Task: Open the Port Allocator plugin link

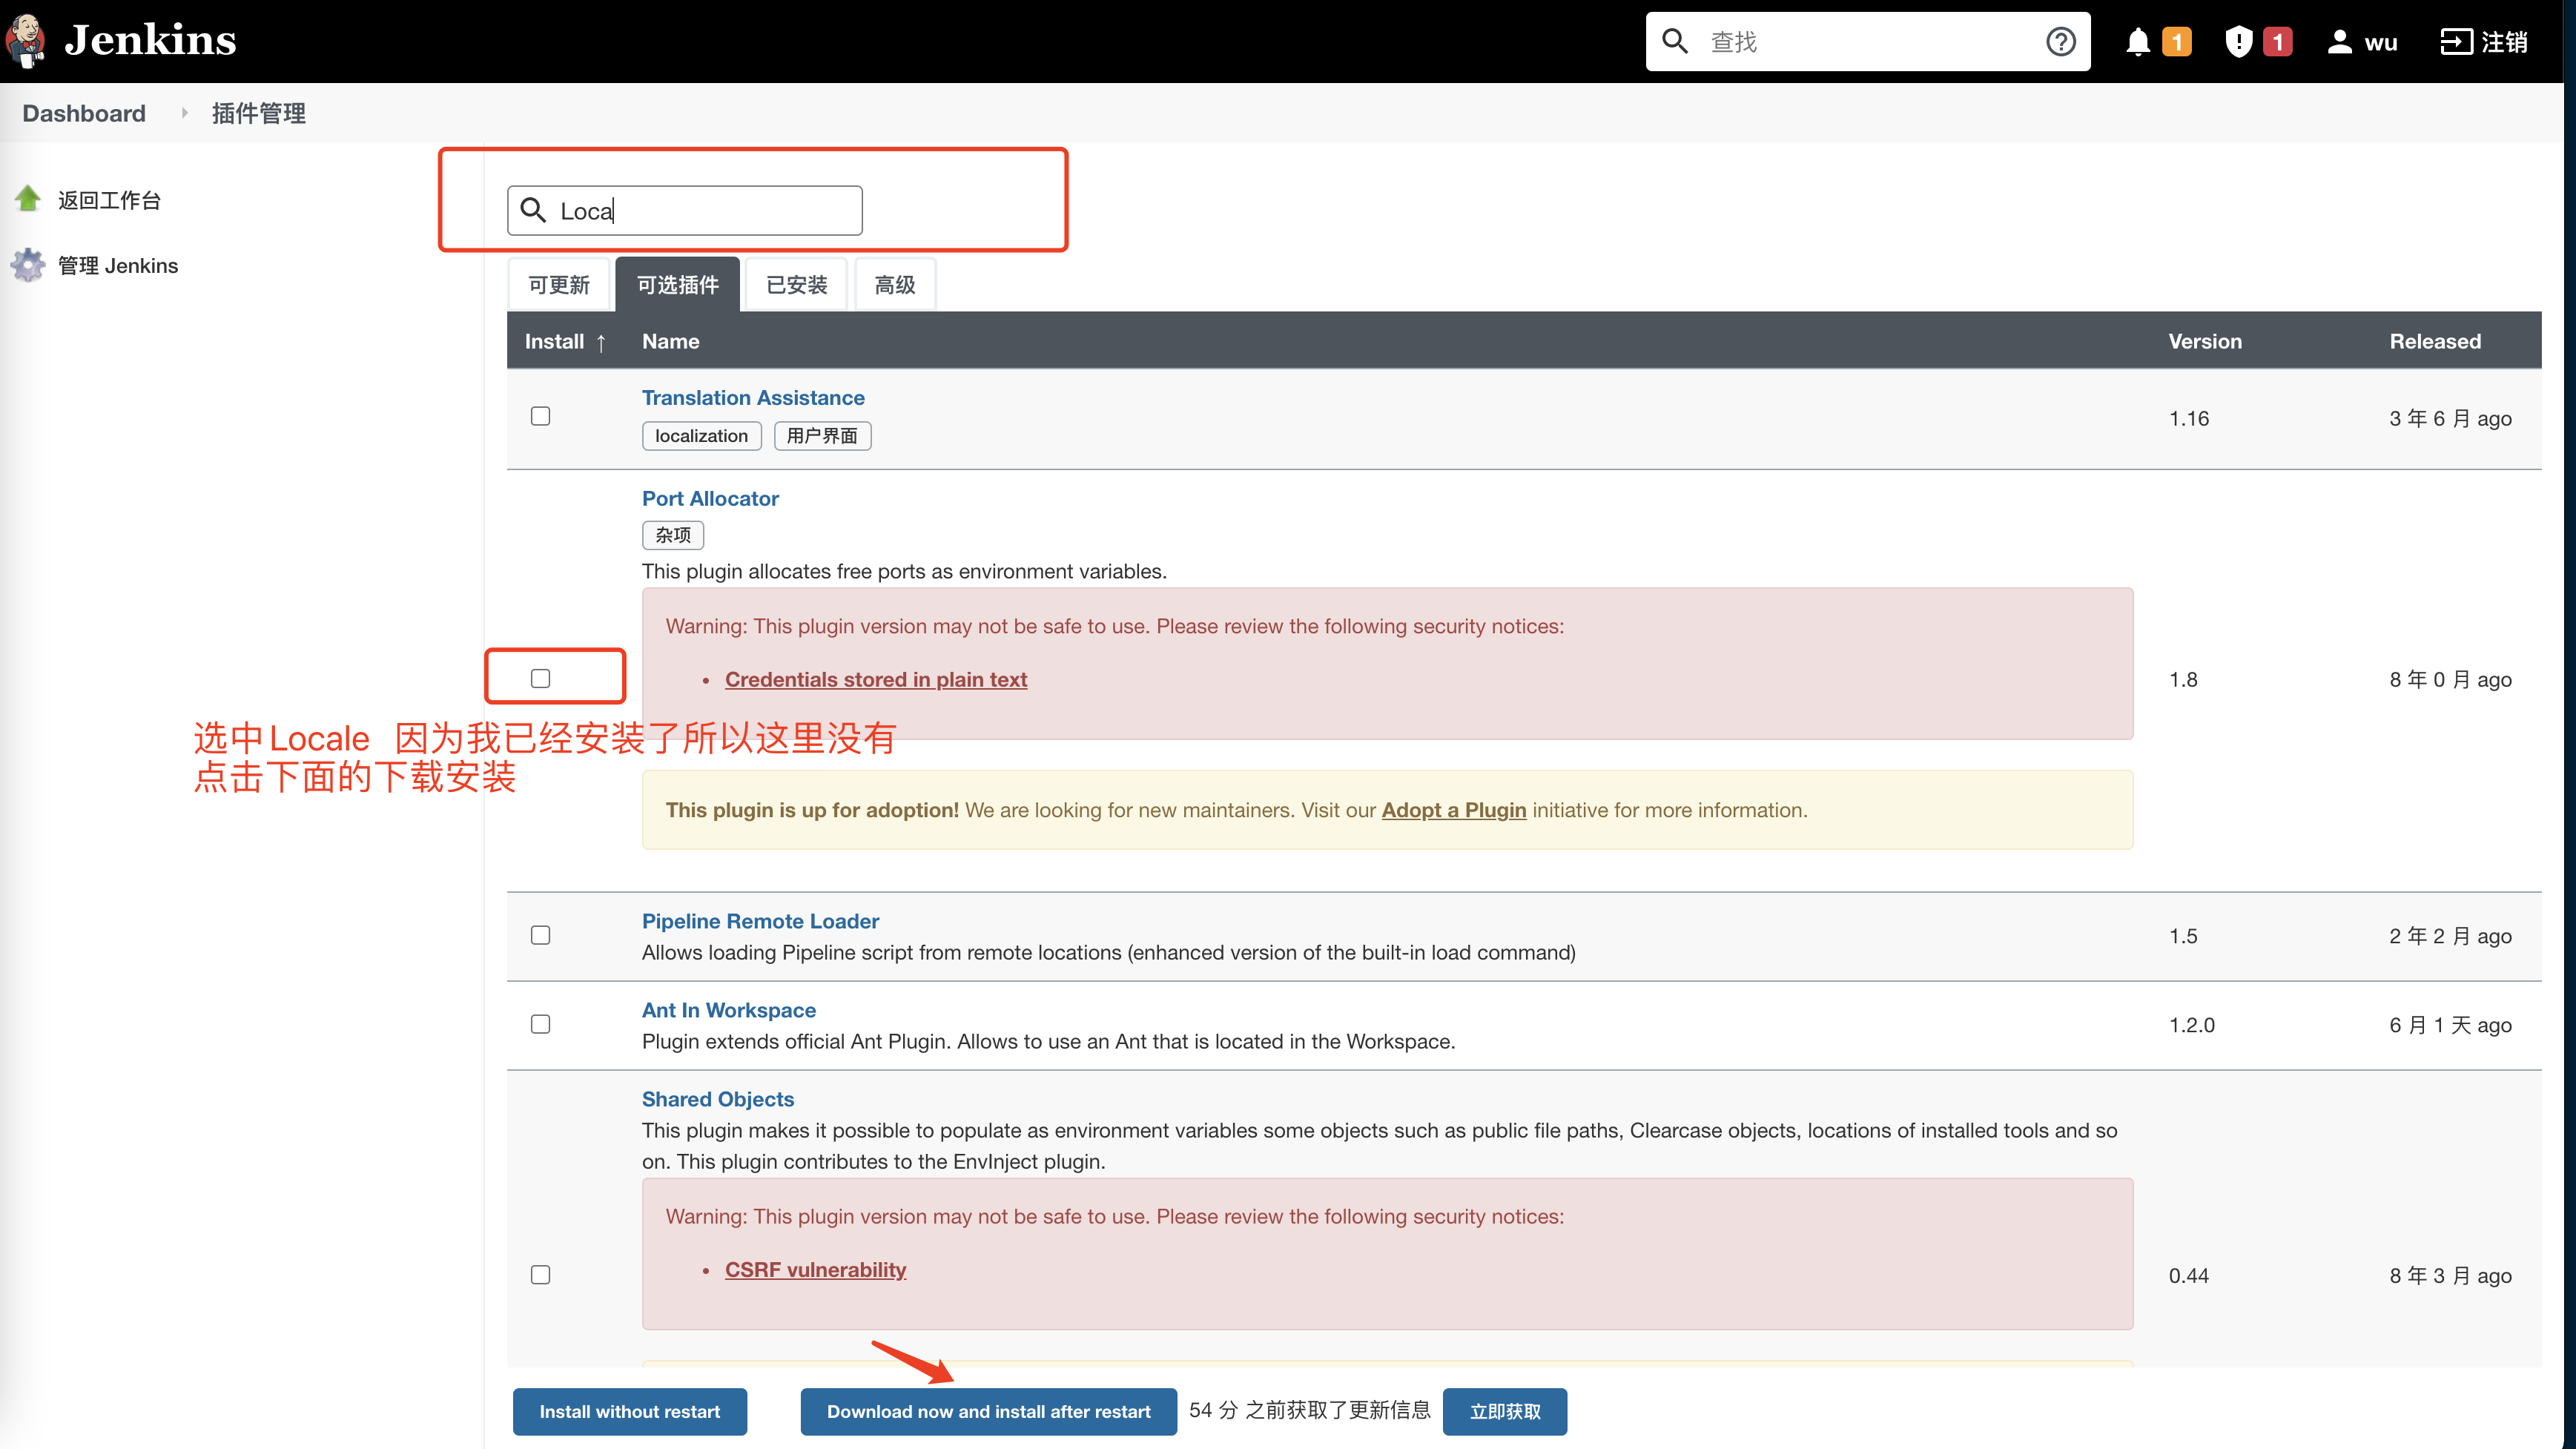Action: (710, 498)
